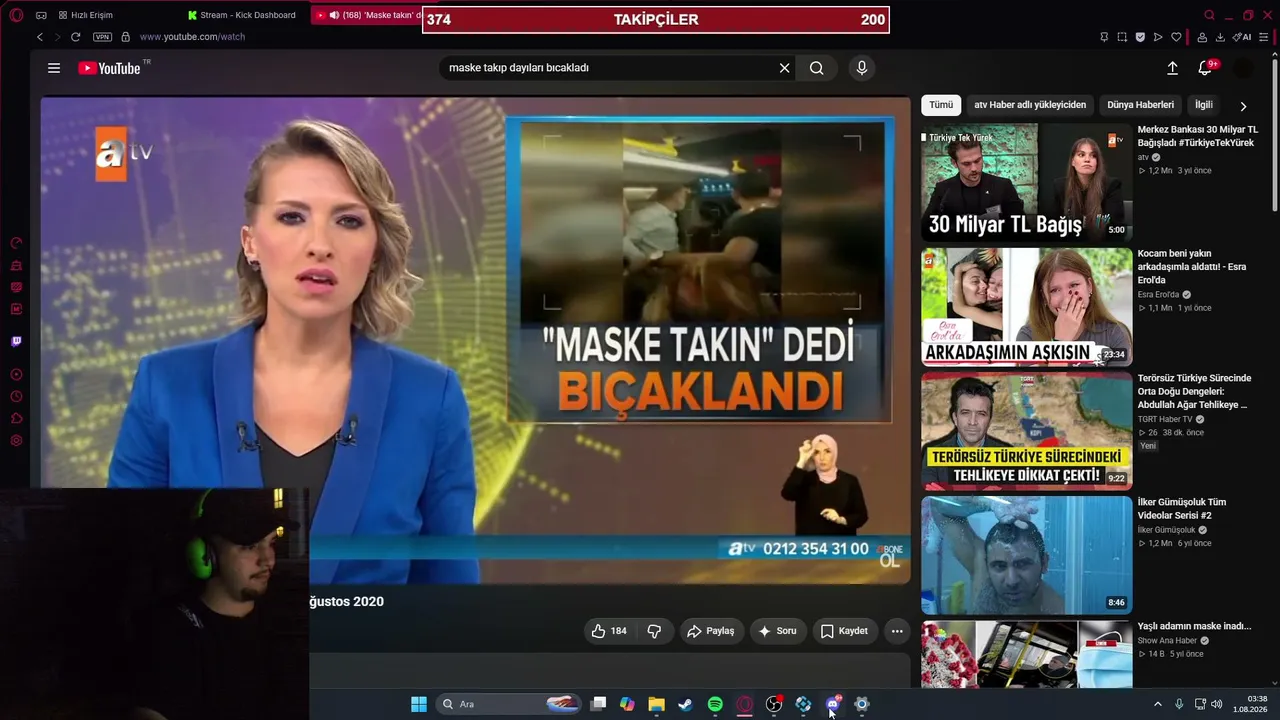Share the video using Paylaş
Screen dimensions: 1280x720
[712, 631]
